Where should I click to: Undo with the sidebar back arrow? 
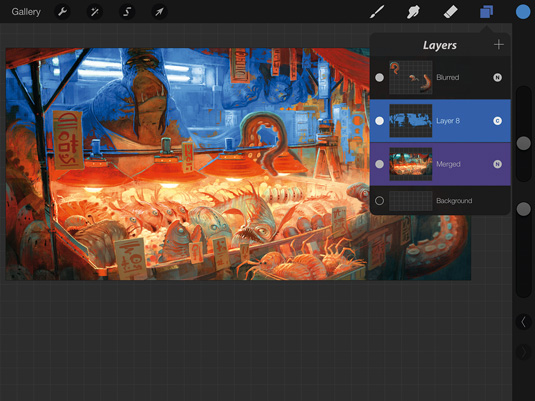(523, 322)
